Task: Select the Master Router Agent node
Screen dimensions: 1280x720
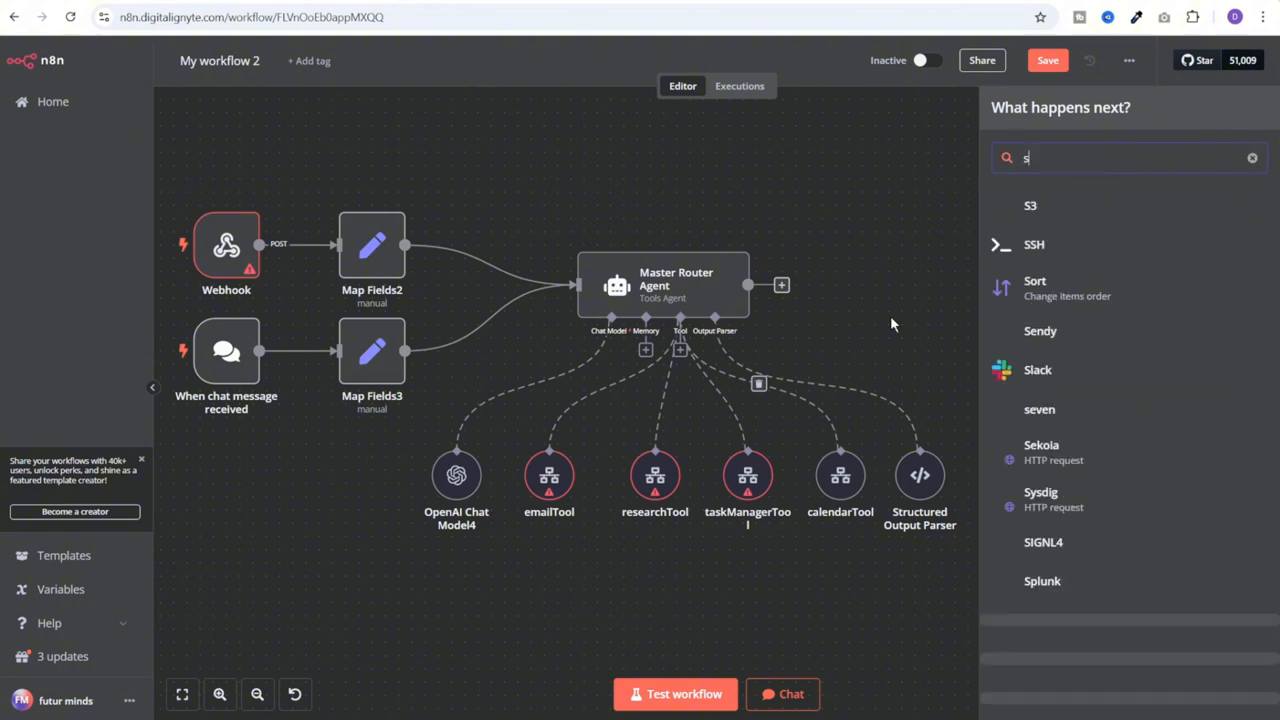Action: [x=663, y=285]
